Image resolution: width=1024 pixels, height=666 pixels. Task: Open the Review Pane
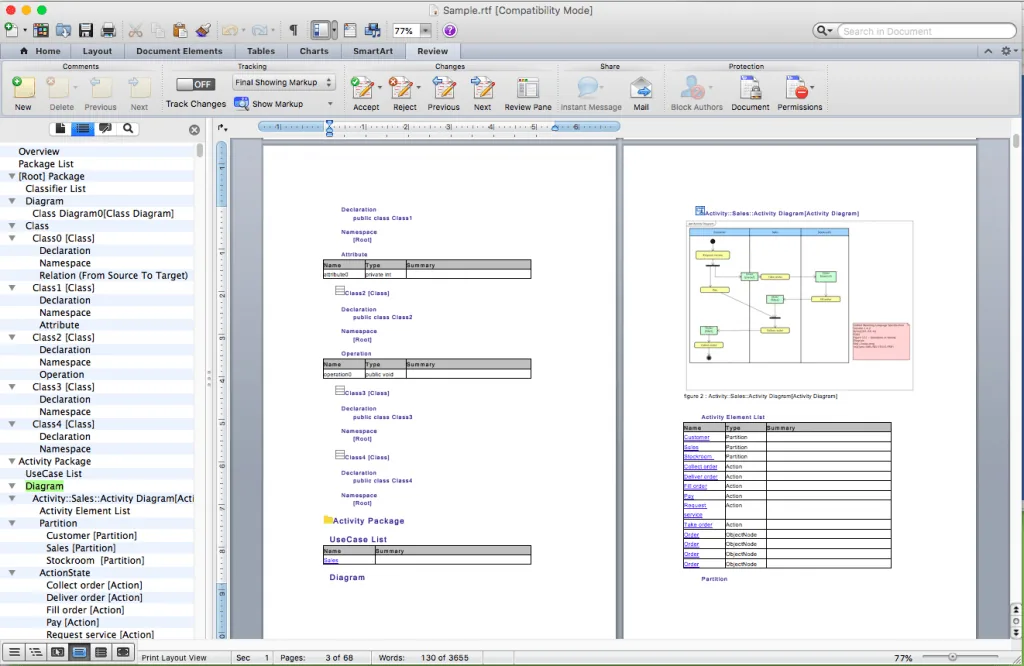pos(528,93)
